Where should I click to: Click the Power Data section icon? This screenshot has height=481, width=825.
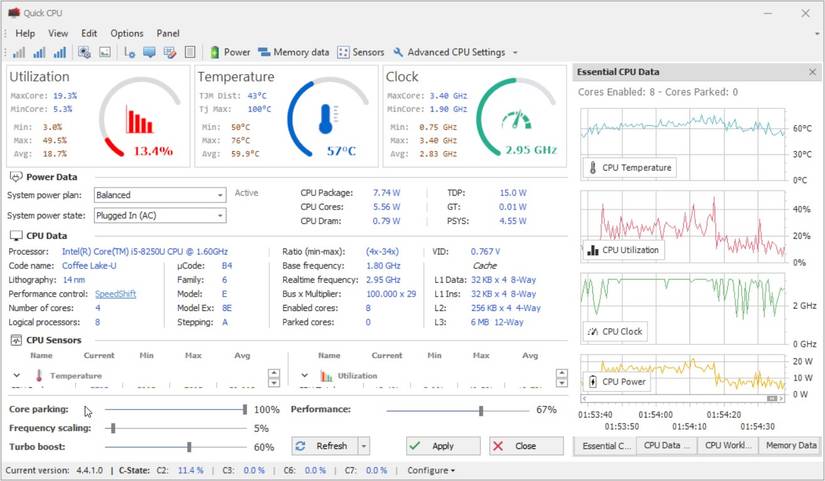pyautogui.click(x=16, y=177)
